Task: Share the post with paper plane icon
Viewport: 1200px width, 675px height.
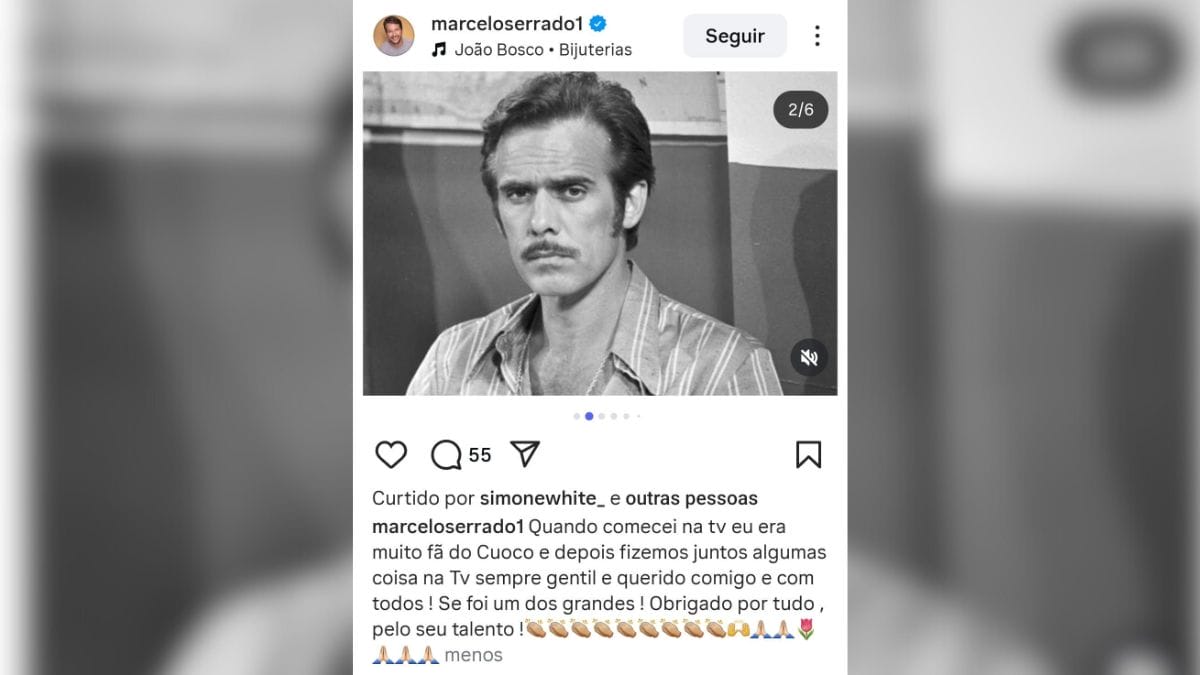Action: point(525,454)
